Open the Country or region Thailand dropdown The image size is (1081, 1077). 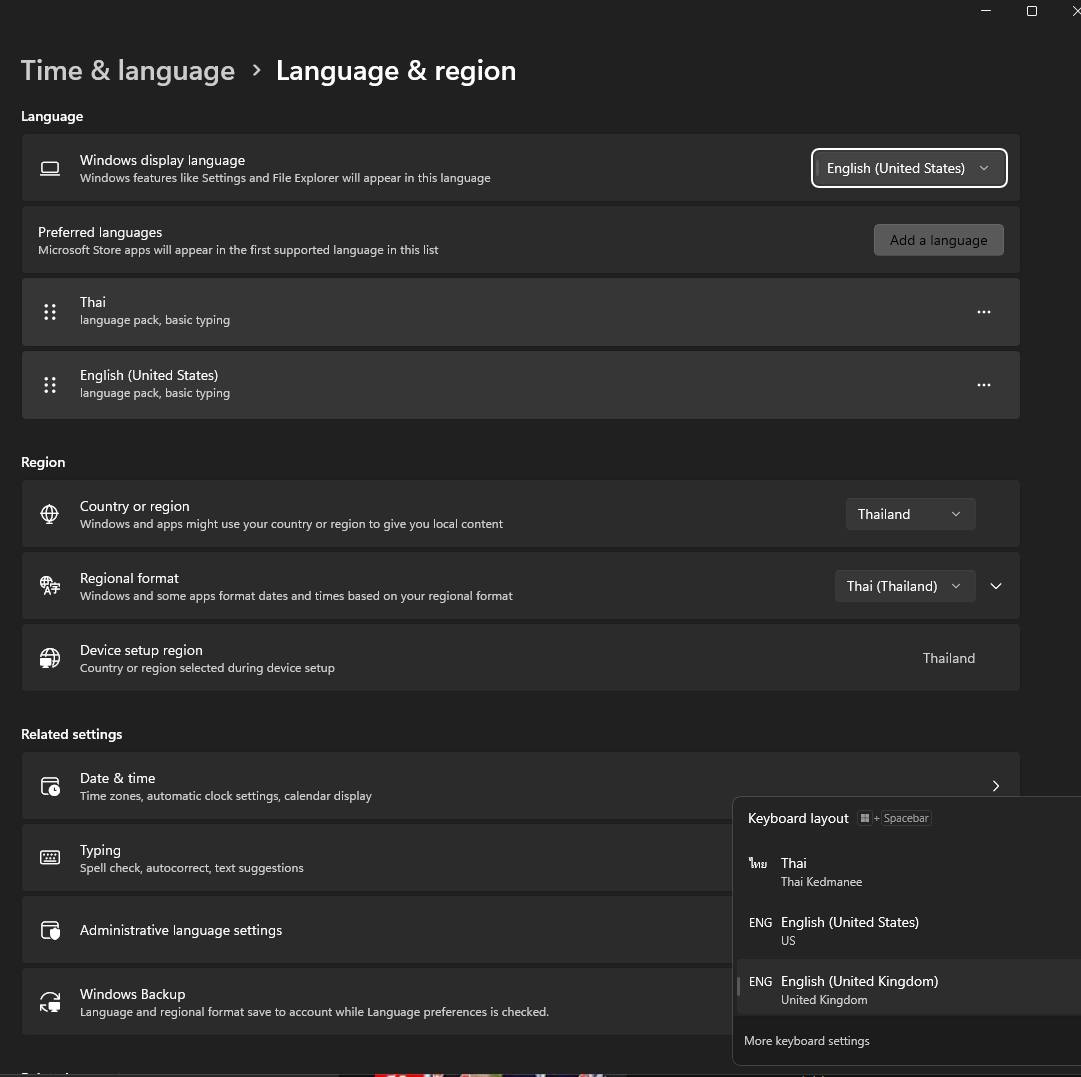910,514
